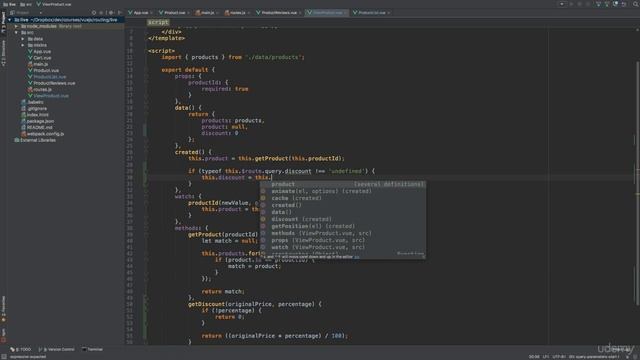The image size is (640, 360).
Task: Select 'methods' autocomplete suggestion
Action: [x=342, y=233]
